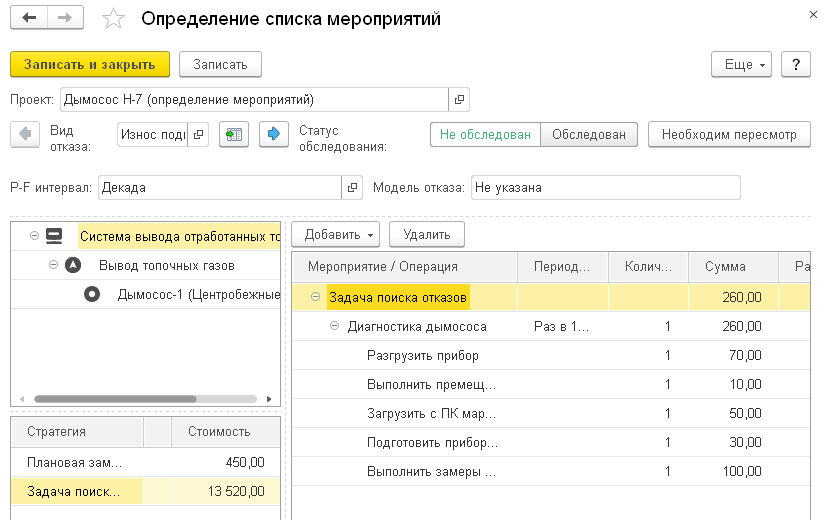Viewport: 823px width, 520px height.
Task: Select the Подготовить прибор... row
Action: pyautogui.click(x=551, y=442)
